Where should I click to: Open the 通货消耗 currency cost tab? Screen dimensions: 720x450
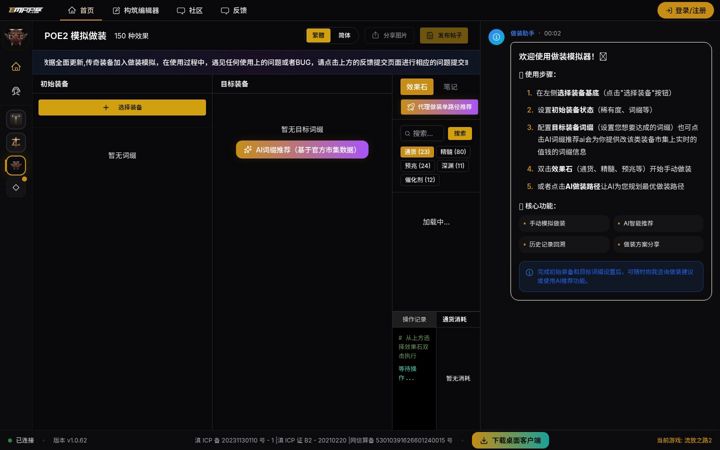pos(455,319)
